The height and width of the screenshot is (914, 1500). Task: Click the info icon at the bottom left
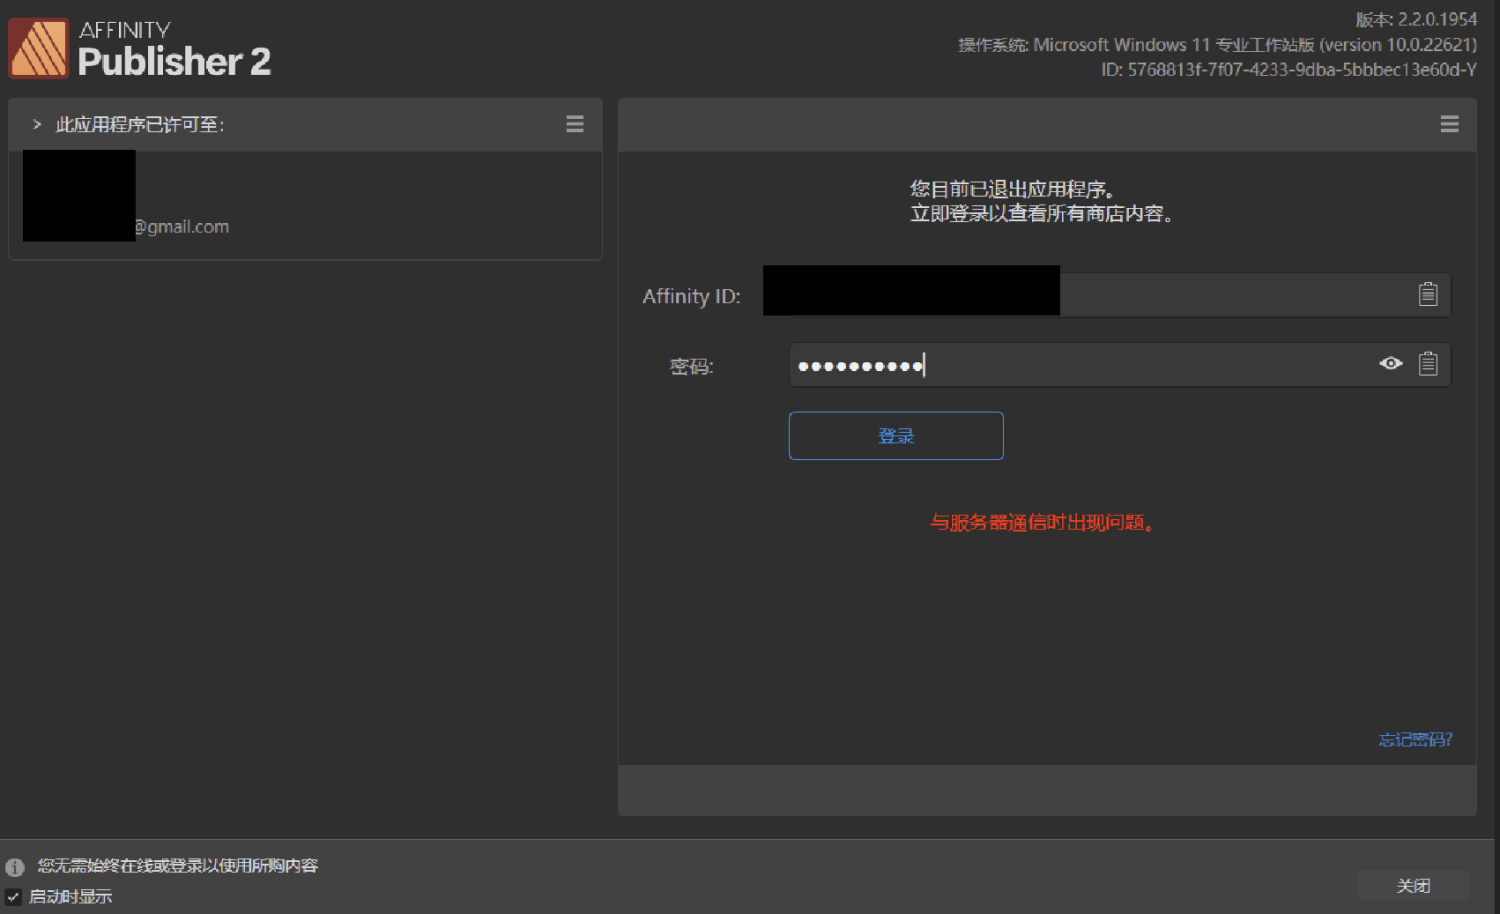[14, 866]
